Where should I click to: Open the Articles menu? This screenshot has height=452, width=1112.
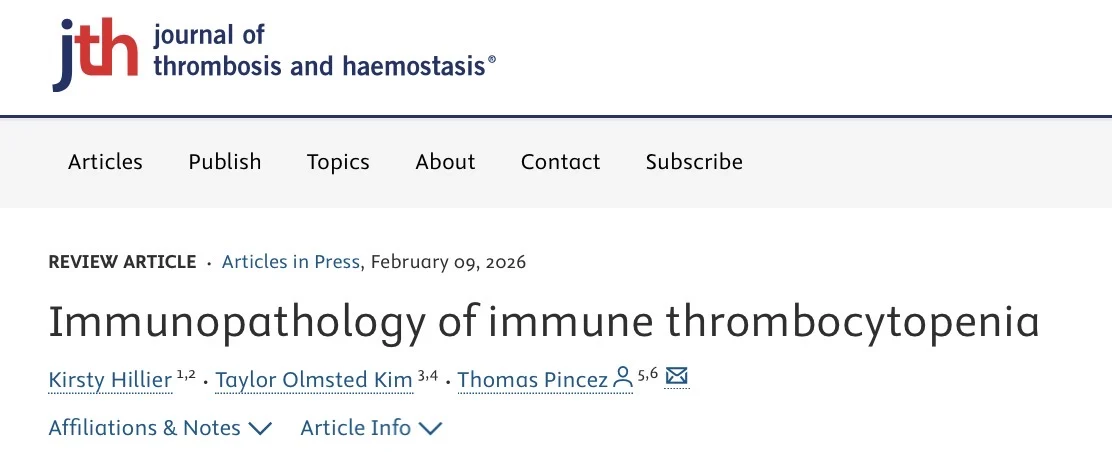coord(105,162)
